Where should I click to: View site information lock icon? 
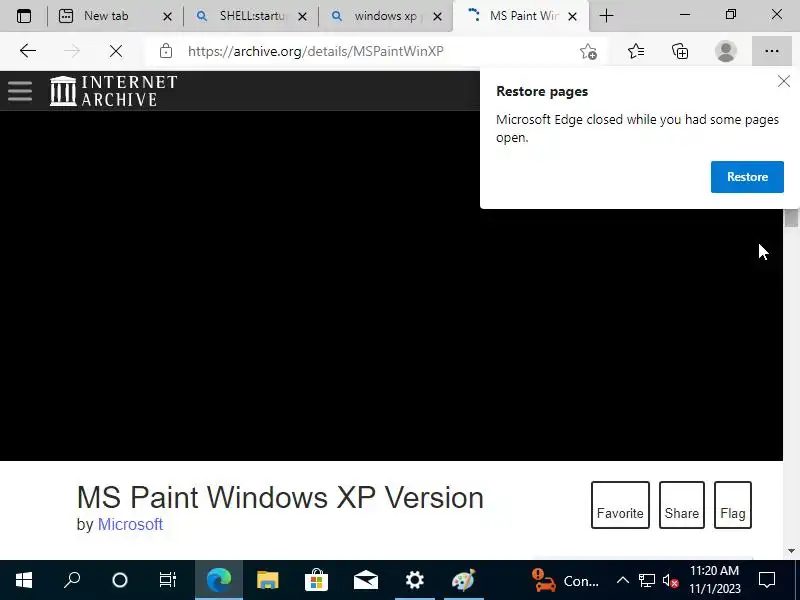point(166,51)
